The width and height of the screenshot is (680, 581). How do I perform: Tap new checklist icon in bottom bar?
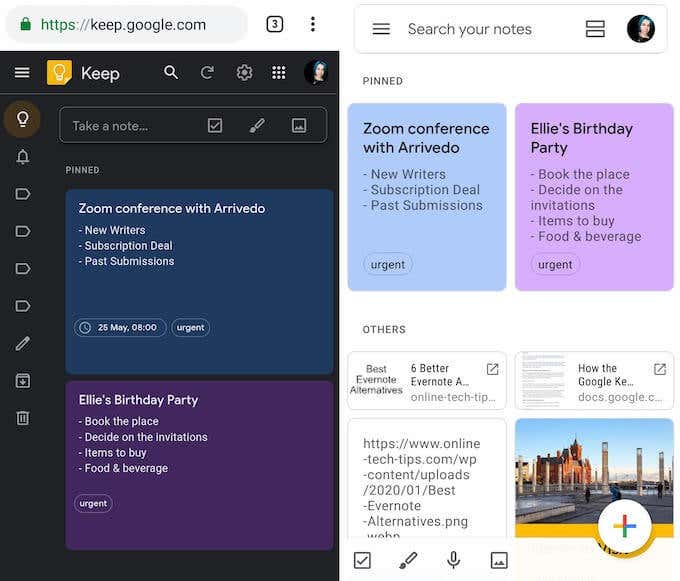(362, 560)
